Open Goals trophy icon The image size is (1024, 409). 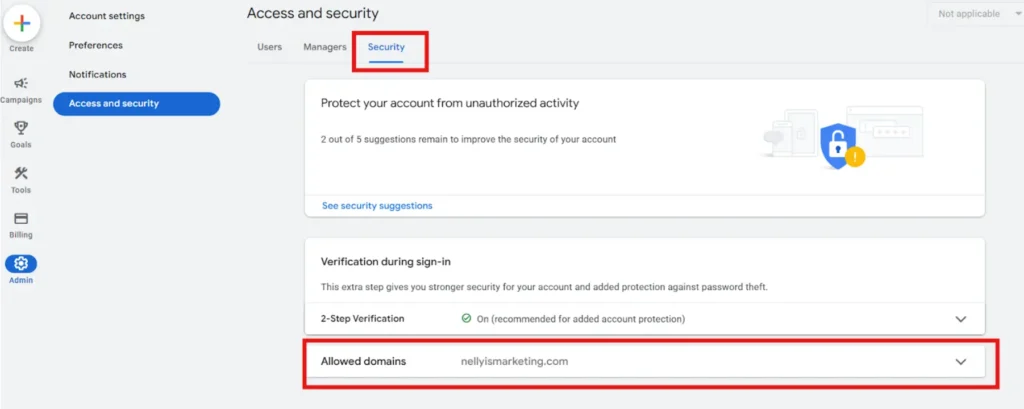click(x=21, y=127)
